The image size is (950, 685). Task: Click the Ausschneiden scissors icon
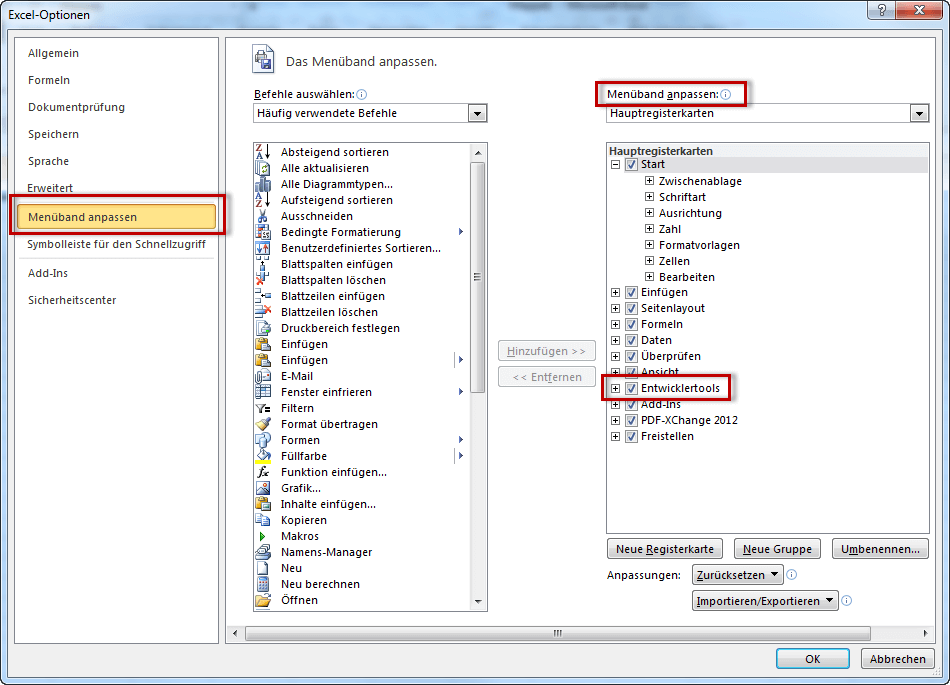[x=263, y=216]
